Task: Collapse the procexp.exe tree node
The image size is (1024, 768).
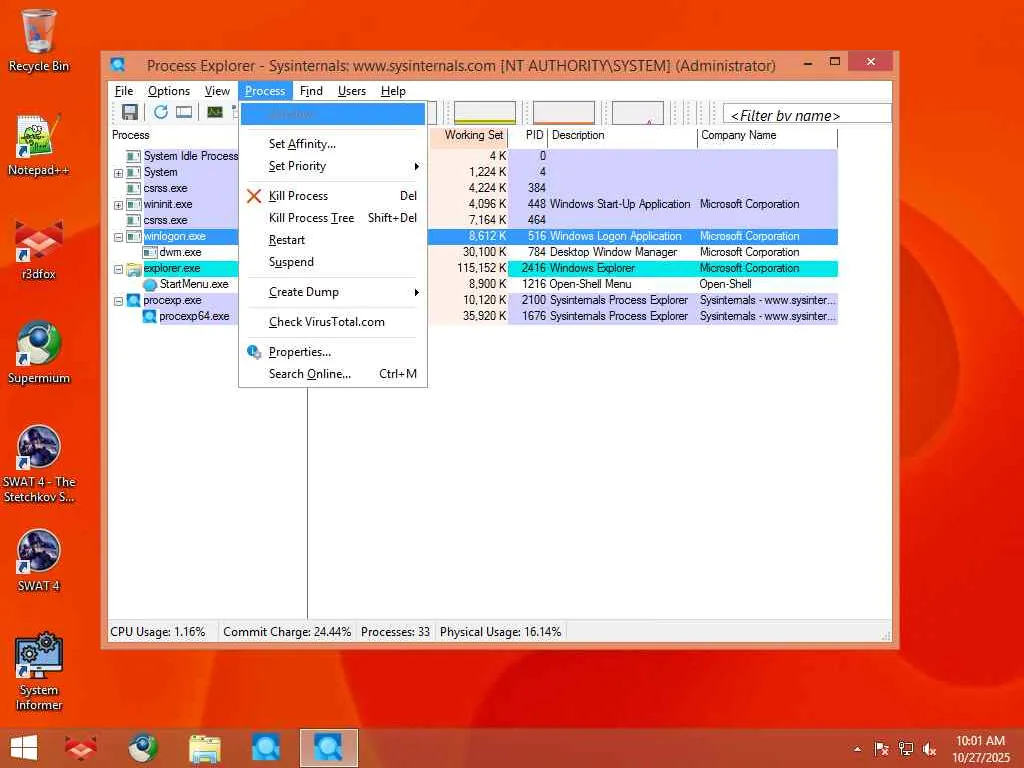Action: (x=118, y=301)
